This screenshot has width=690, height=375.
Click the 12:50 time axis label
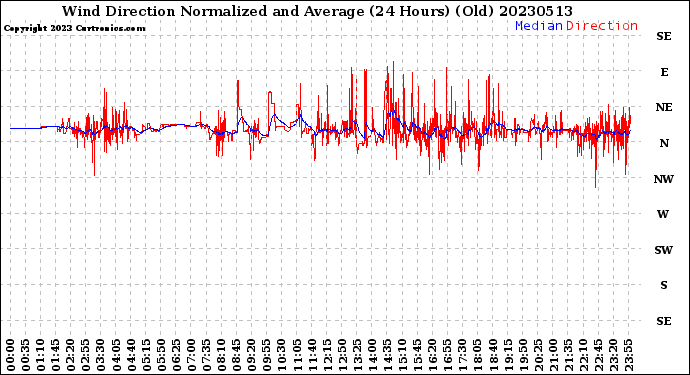pos(342,355)
